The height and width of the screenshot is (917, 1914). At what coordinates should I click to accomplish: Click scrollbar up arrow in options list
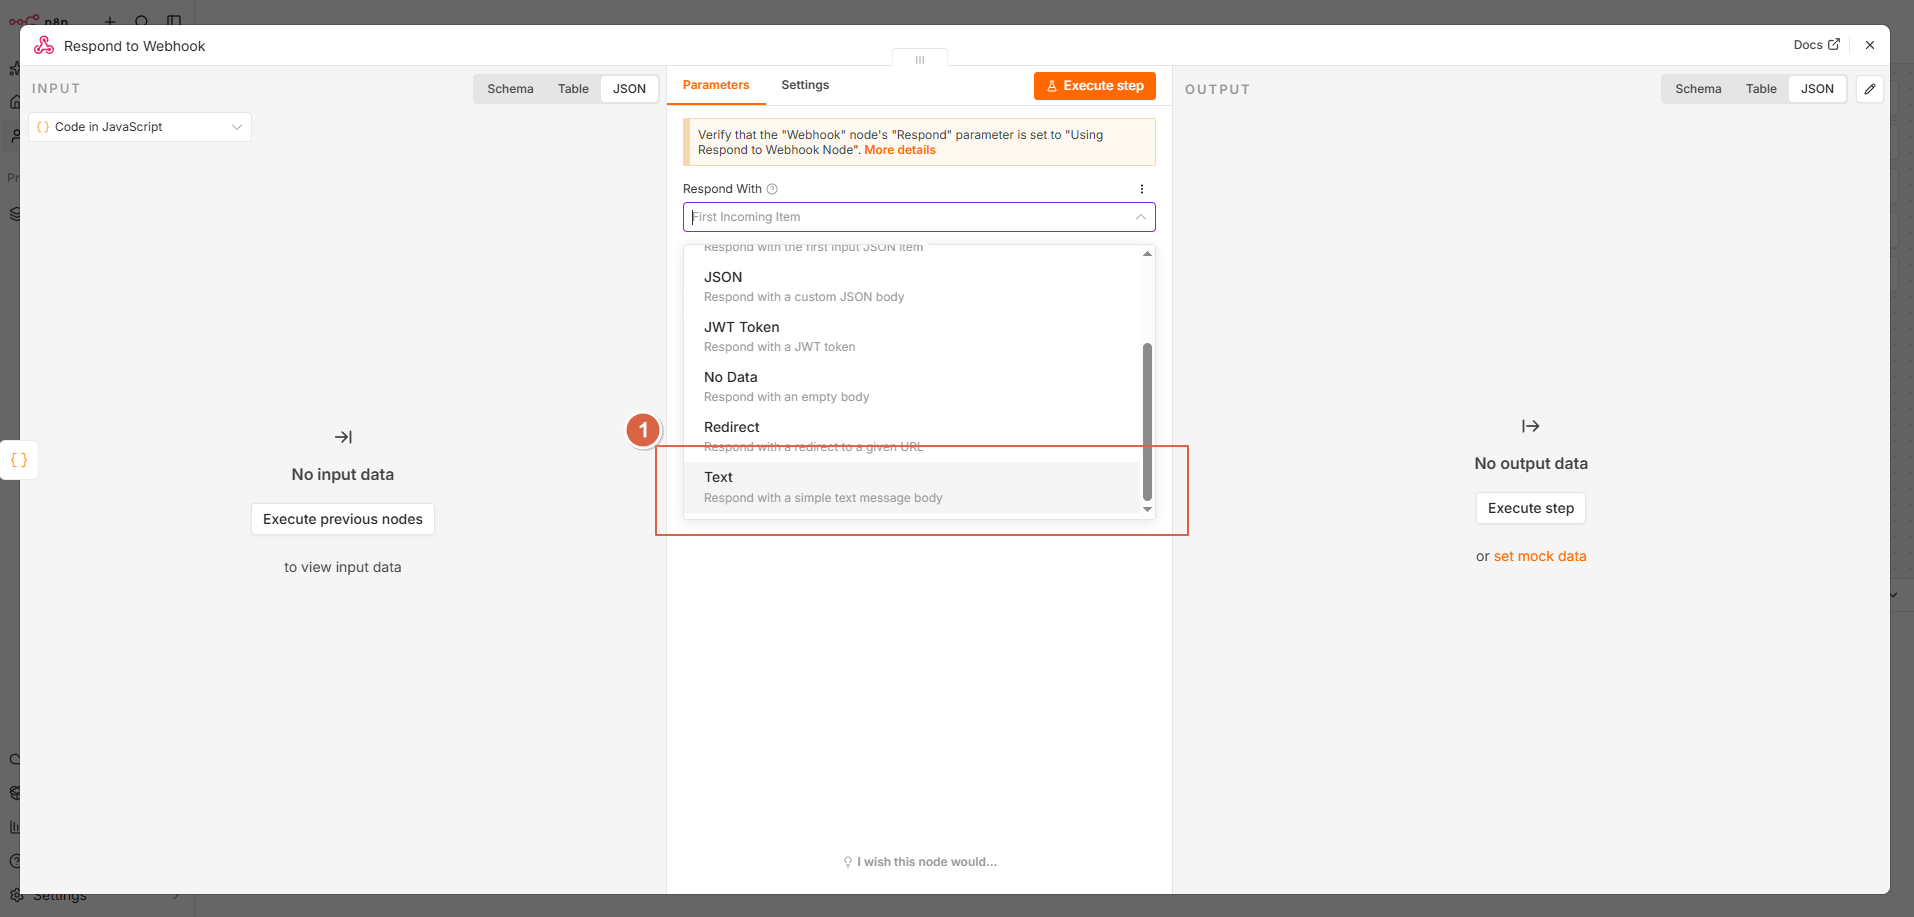1147,254
